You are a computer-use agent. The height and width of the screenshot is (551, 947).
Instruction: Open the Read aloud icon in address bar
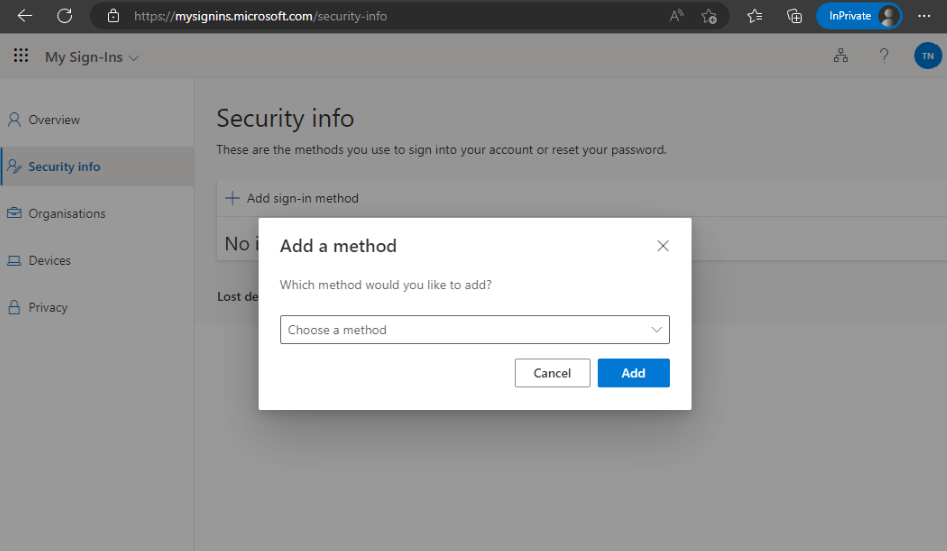[676, 16]
